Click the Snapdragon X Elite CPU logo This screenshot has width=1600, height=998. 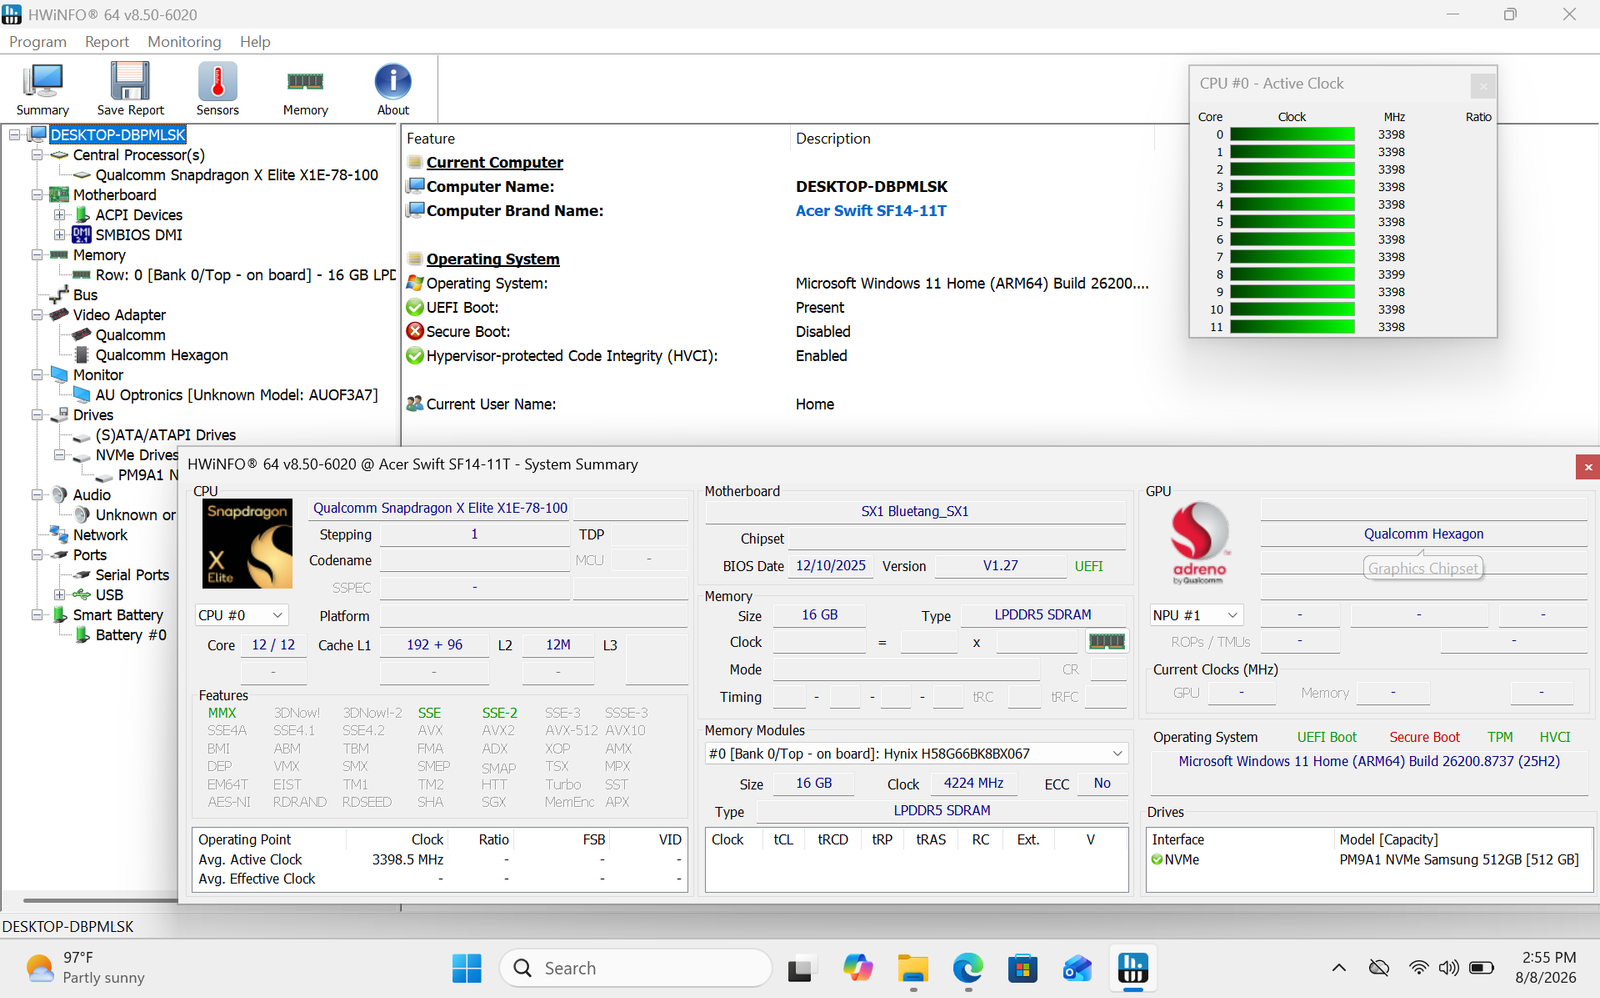tap(247, 543)
